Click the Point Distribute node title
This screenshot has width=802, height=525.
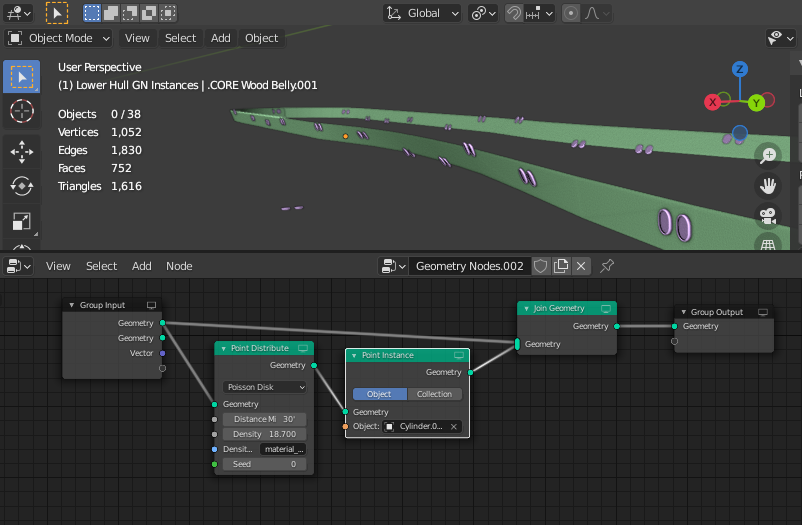pyautogui.click(x=260, y=348)
